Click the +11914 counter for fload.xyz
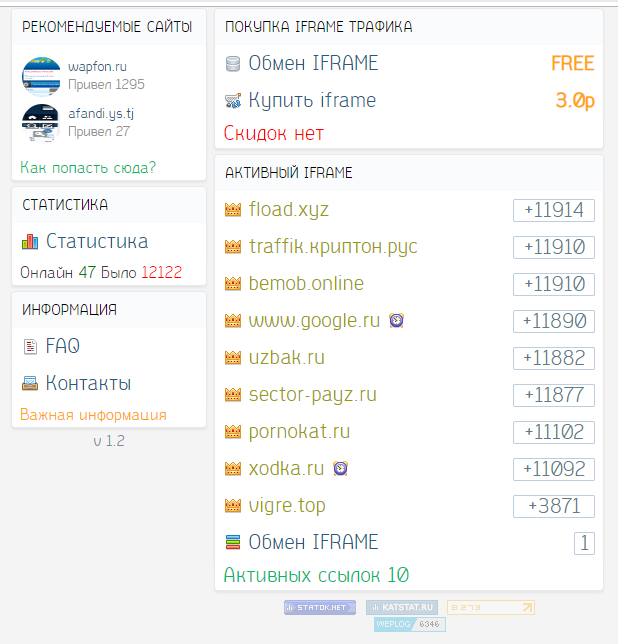This screenshot has width=618, height=644. 553,210
